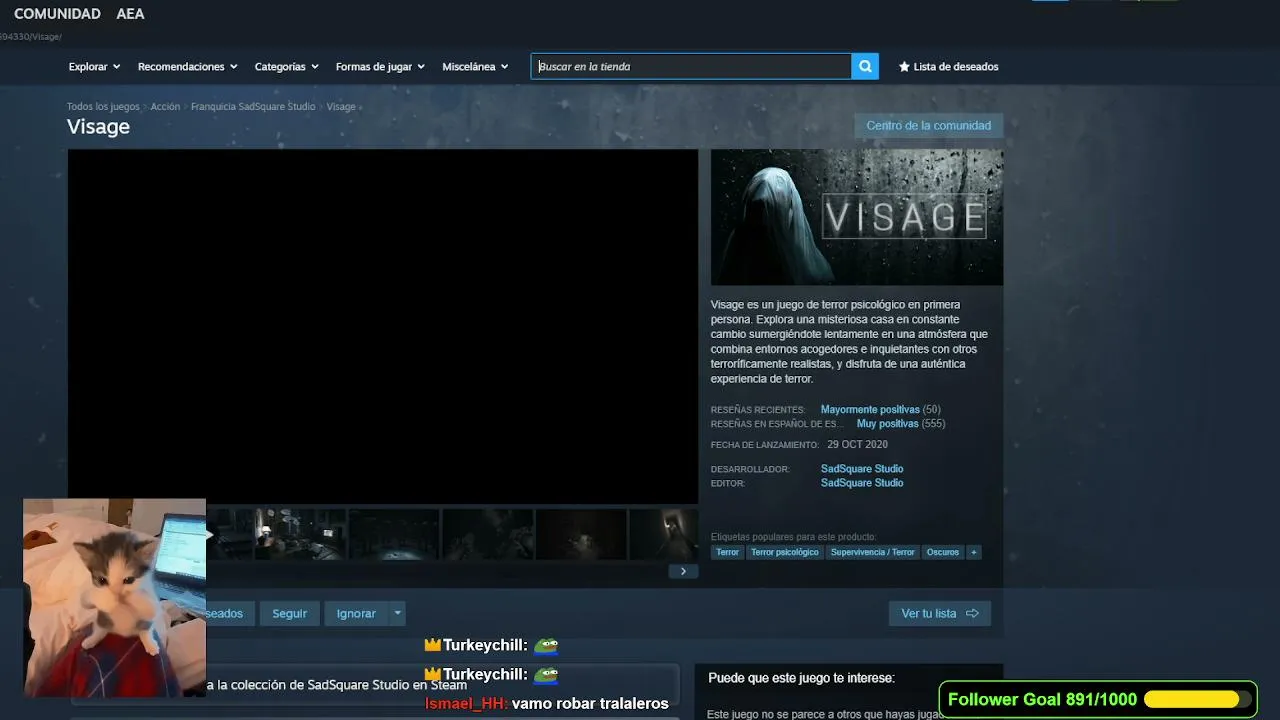The width and height of the screenshot is (1280, 720).
Task: Expand the Miscelánea dropdown
Action: point(476,67)
